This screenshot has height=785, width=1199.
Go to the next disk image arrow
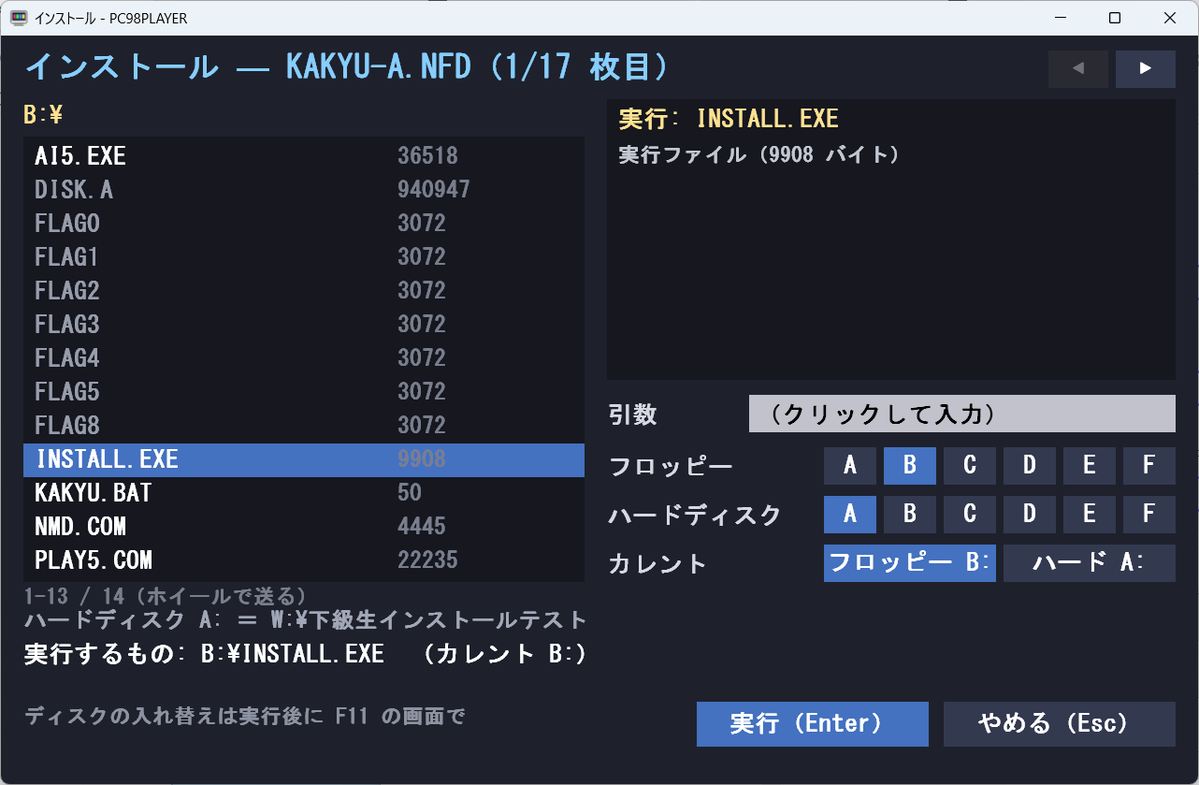(1145, 69)
